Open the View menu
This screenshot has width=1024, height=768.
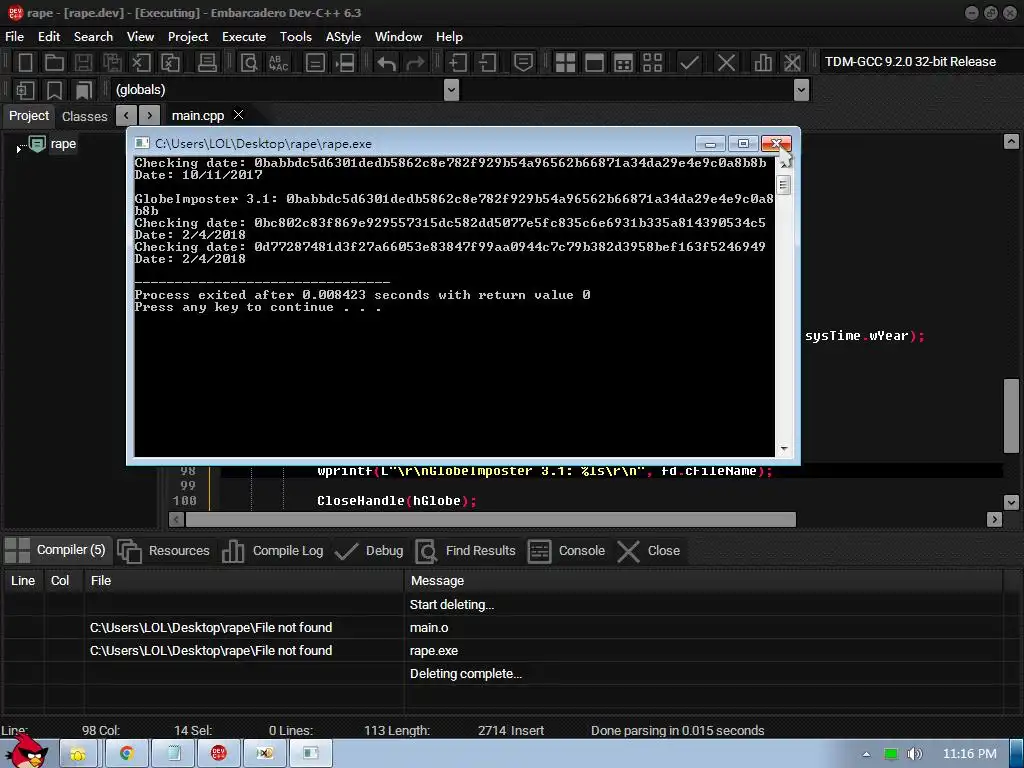[x=140, y=37]
